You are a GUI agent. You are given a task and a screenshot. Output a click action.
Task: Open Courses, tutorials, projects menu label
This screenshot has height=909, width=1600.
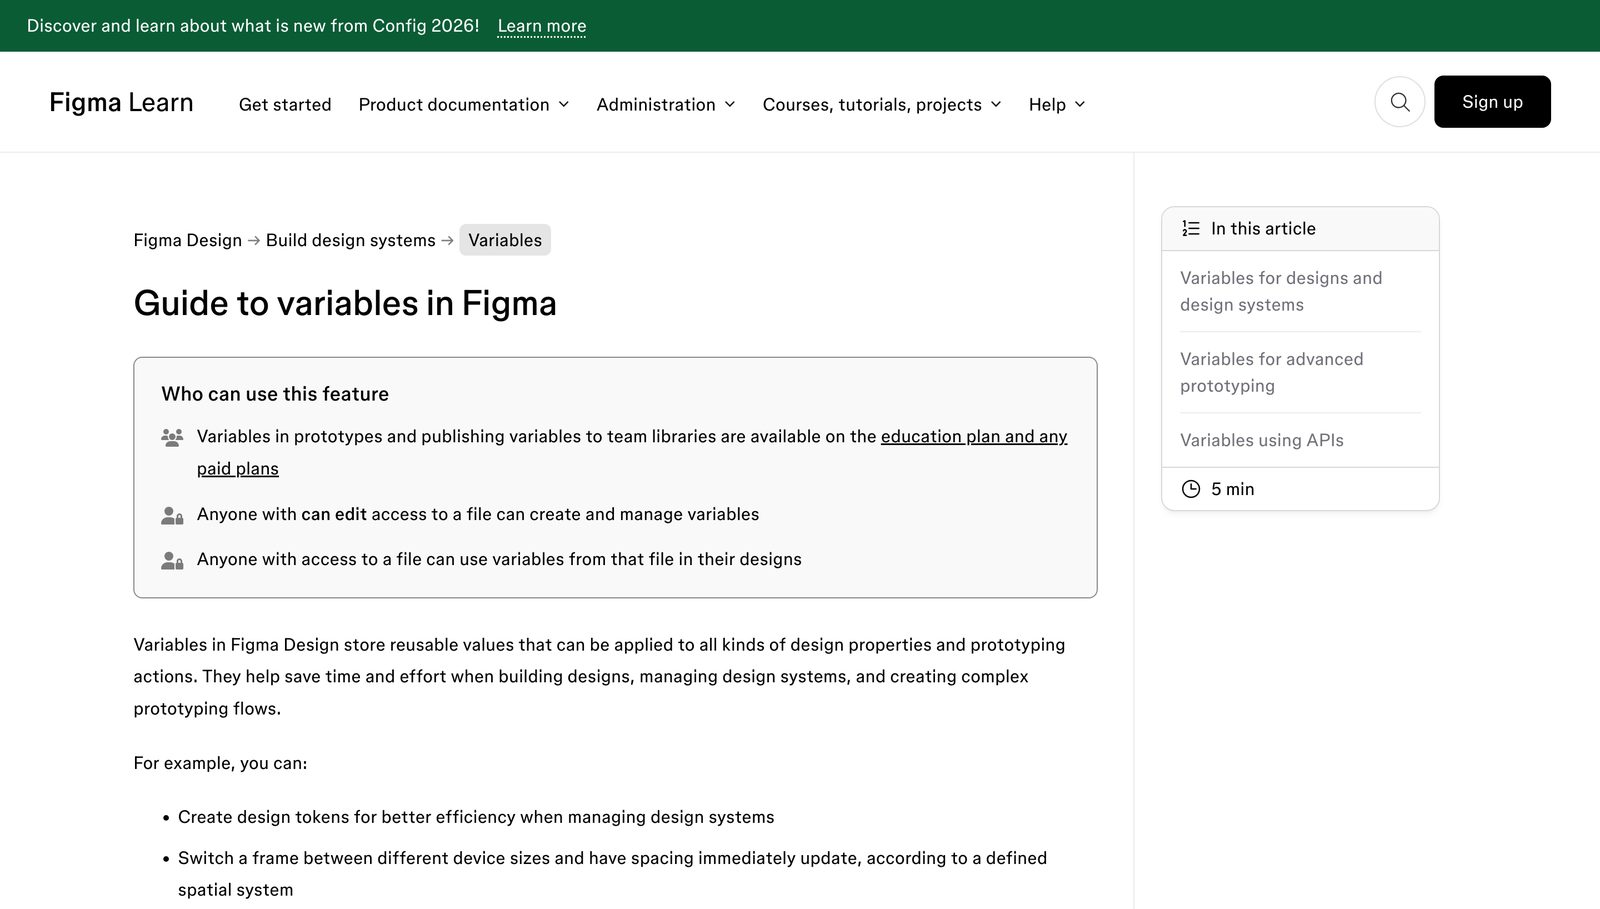(x=872, y=104)
